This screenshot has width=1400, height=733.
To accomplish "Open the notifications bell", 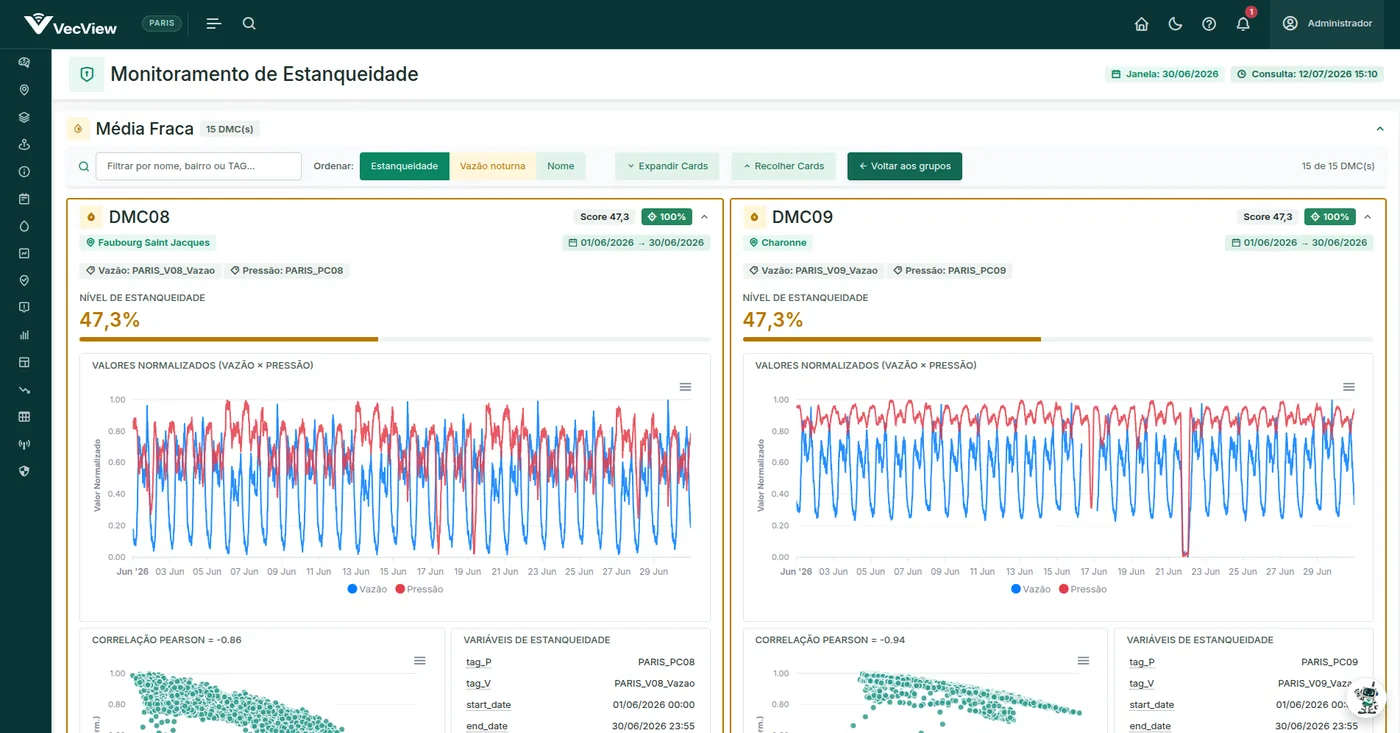I will tap(1243, 24).
